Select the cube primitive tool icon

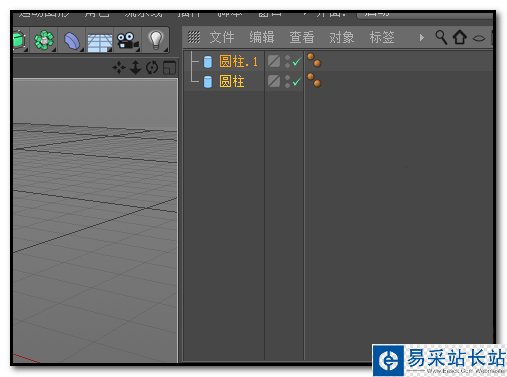click(19, 40)
